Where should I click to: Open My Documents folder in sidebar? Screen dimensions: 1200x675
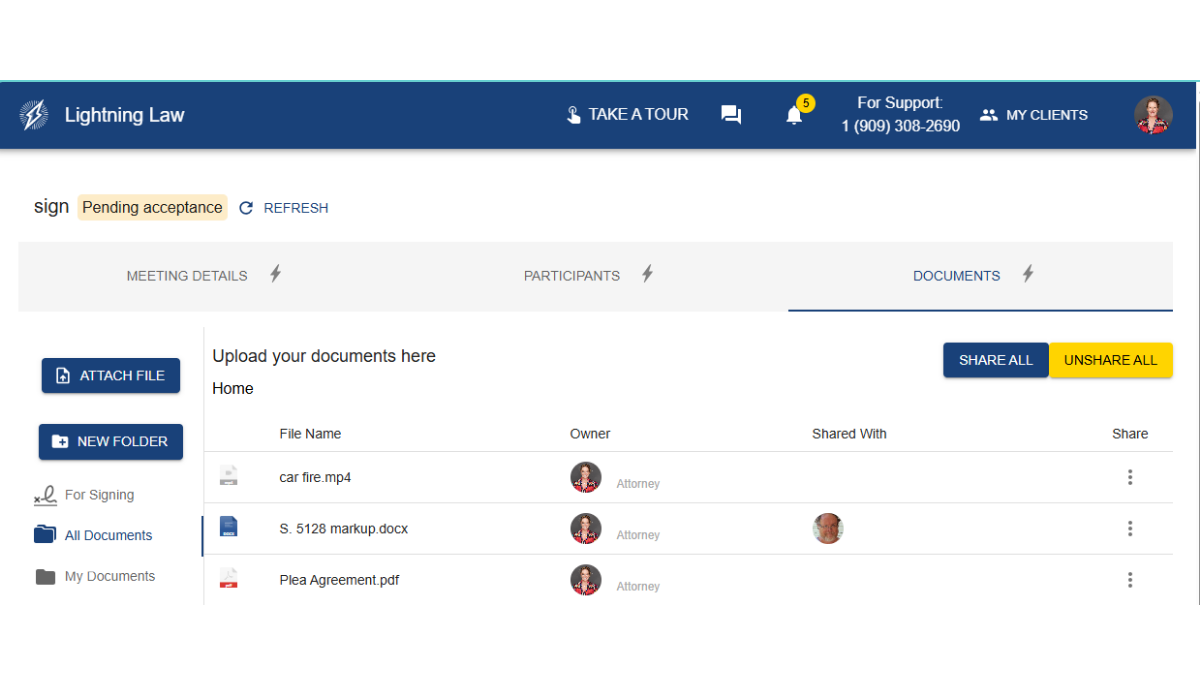pos(96,576)
